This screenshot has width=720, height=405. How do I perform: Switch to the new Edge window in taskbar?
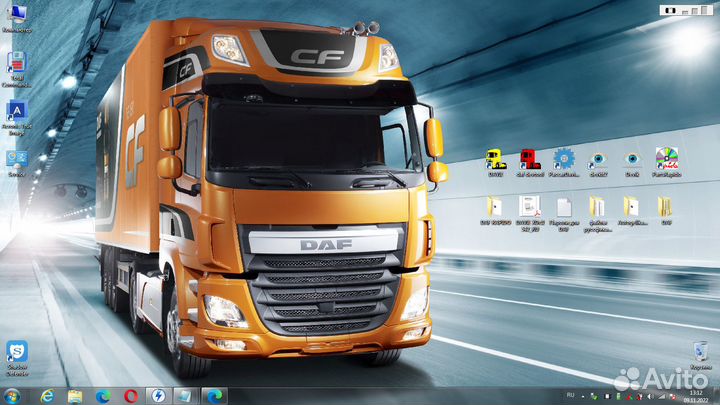[x=214, y=396]
